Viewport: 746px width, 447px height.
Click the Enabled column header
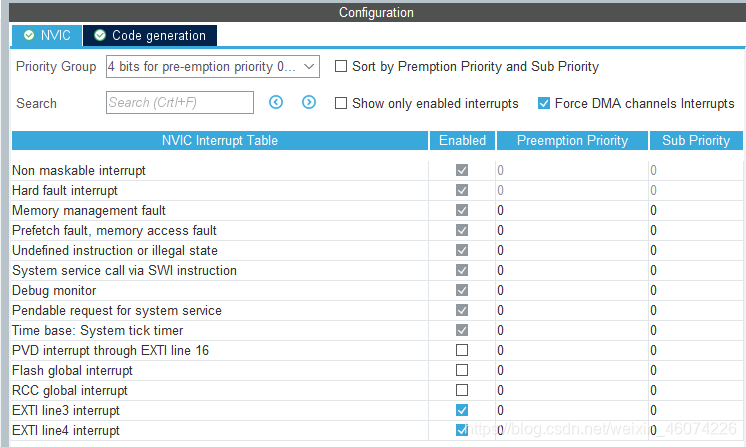tap(462, 141)
